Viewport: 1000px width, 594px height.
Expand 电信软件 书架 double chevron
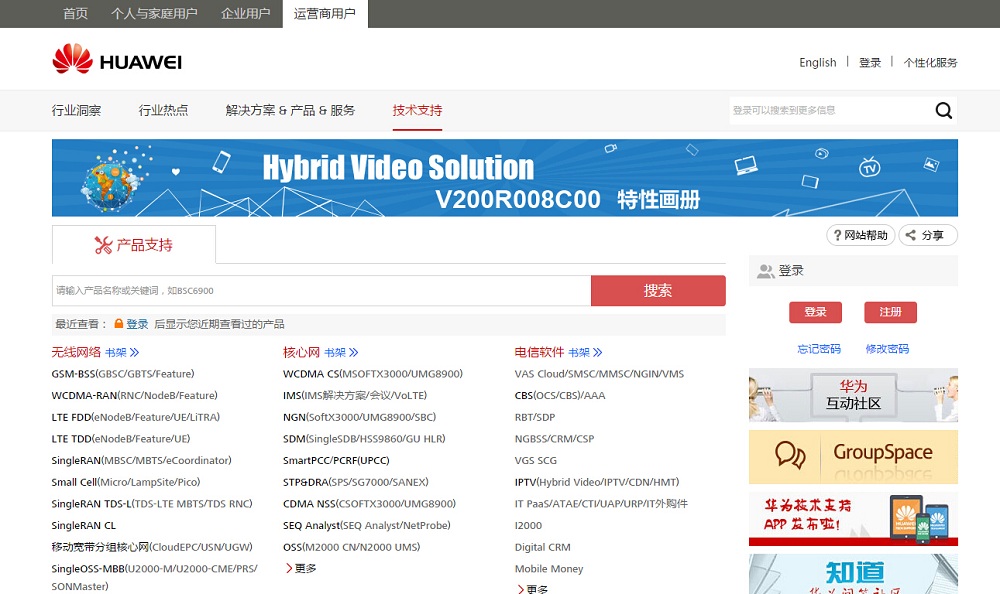click(598, 352)
